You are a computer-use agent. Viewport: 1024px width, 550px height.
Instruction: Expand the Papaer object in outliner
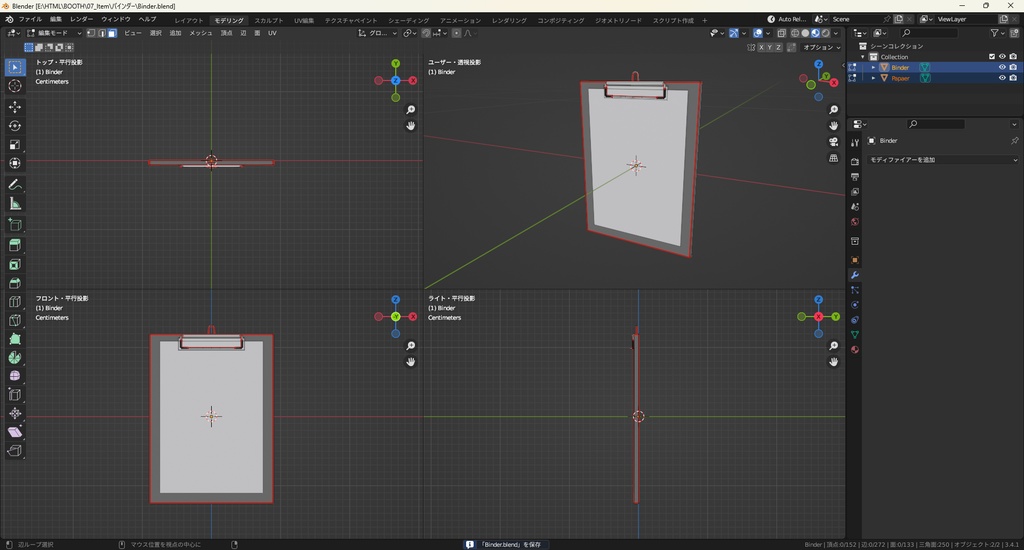tap(873, 78)
